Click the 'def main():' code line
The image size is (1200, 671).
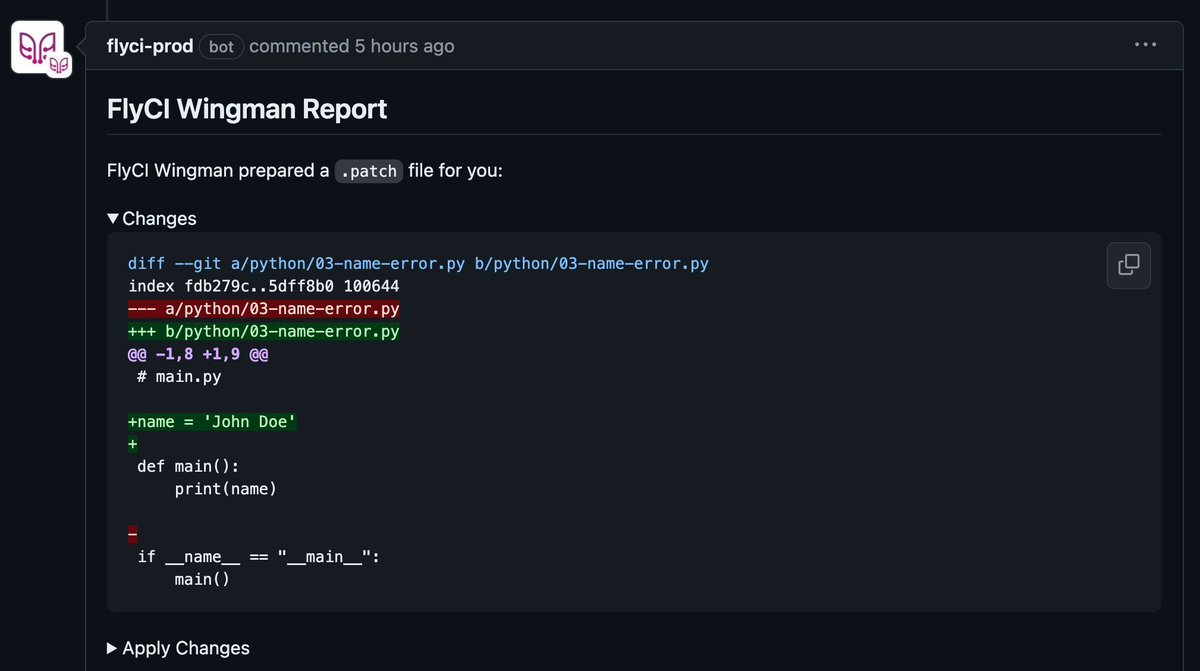tap(188, 467)
